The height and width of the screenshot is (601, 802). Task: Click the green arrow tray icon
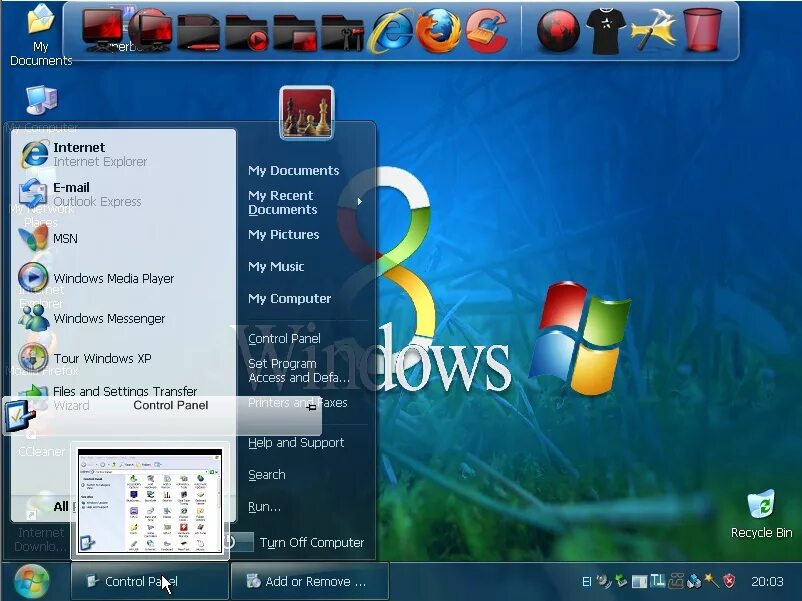click(x=621, y=581)
